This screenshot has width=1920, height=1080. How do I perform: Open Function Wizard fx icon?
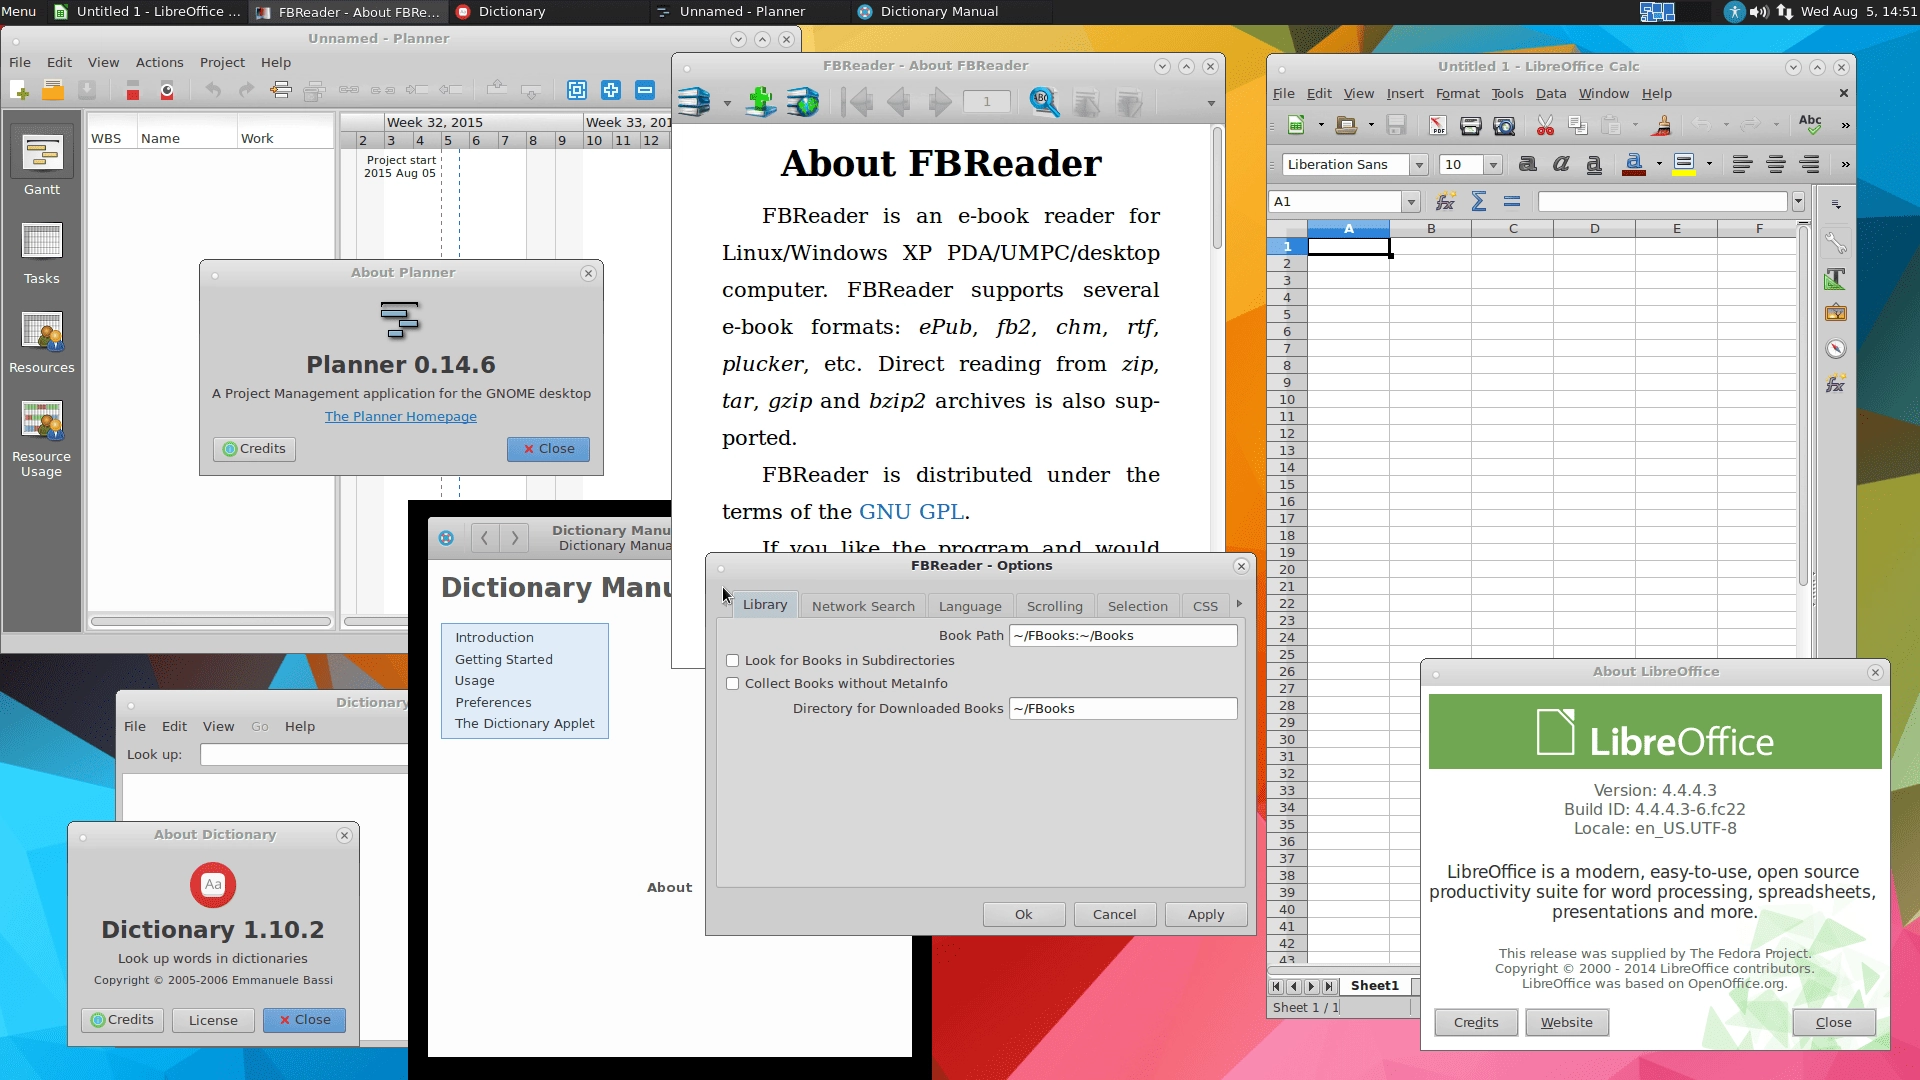click(1445, 202)
